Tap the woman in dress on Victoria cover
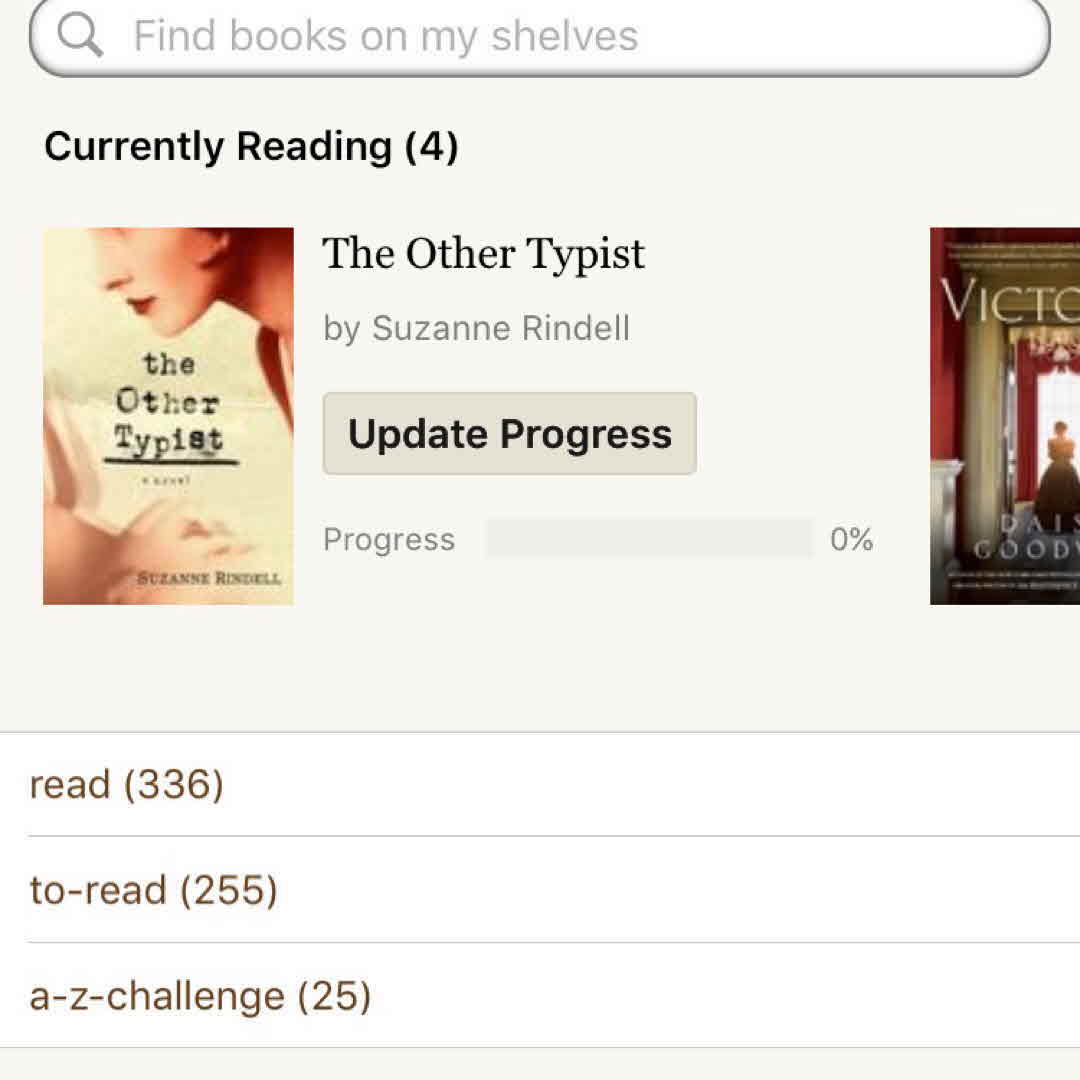The height and width of the screenshot is (1080, 1080). pyautogui.click(x=1058, y=460)
